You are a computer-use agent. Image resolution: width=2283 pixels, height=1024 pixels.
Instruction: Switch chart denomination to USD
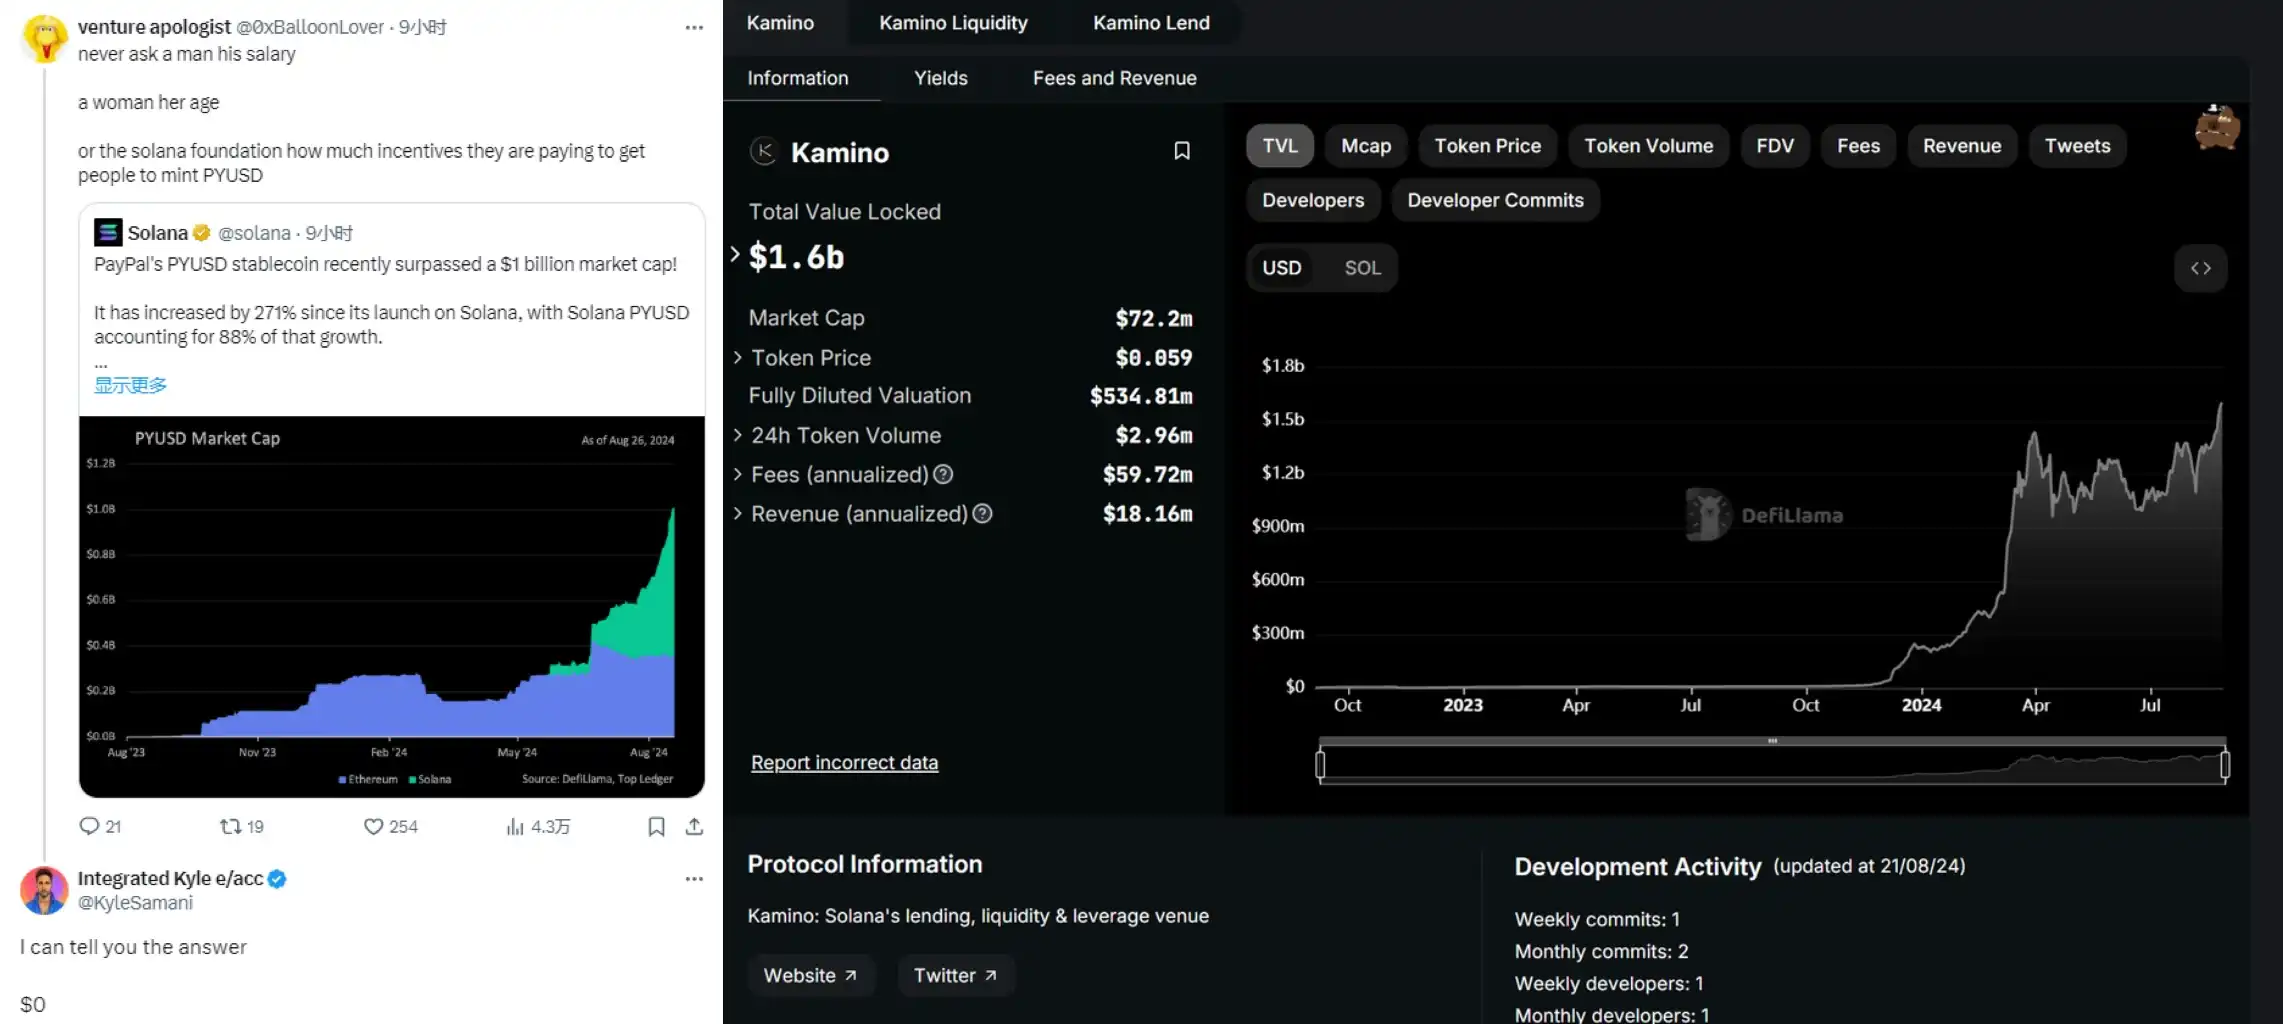[x=1282, y=268]
